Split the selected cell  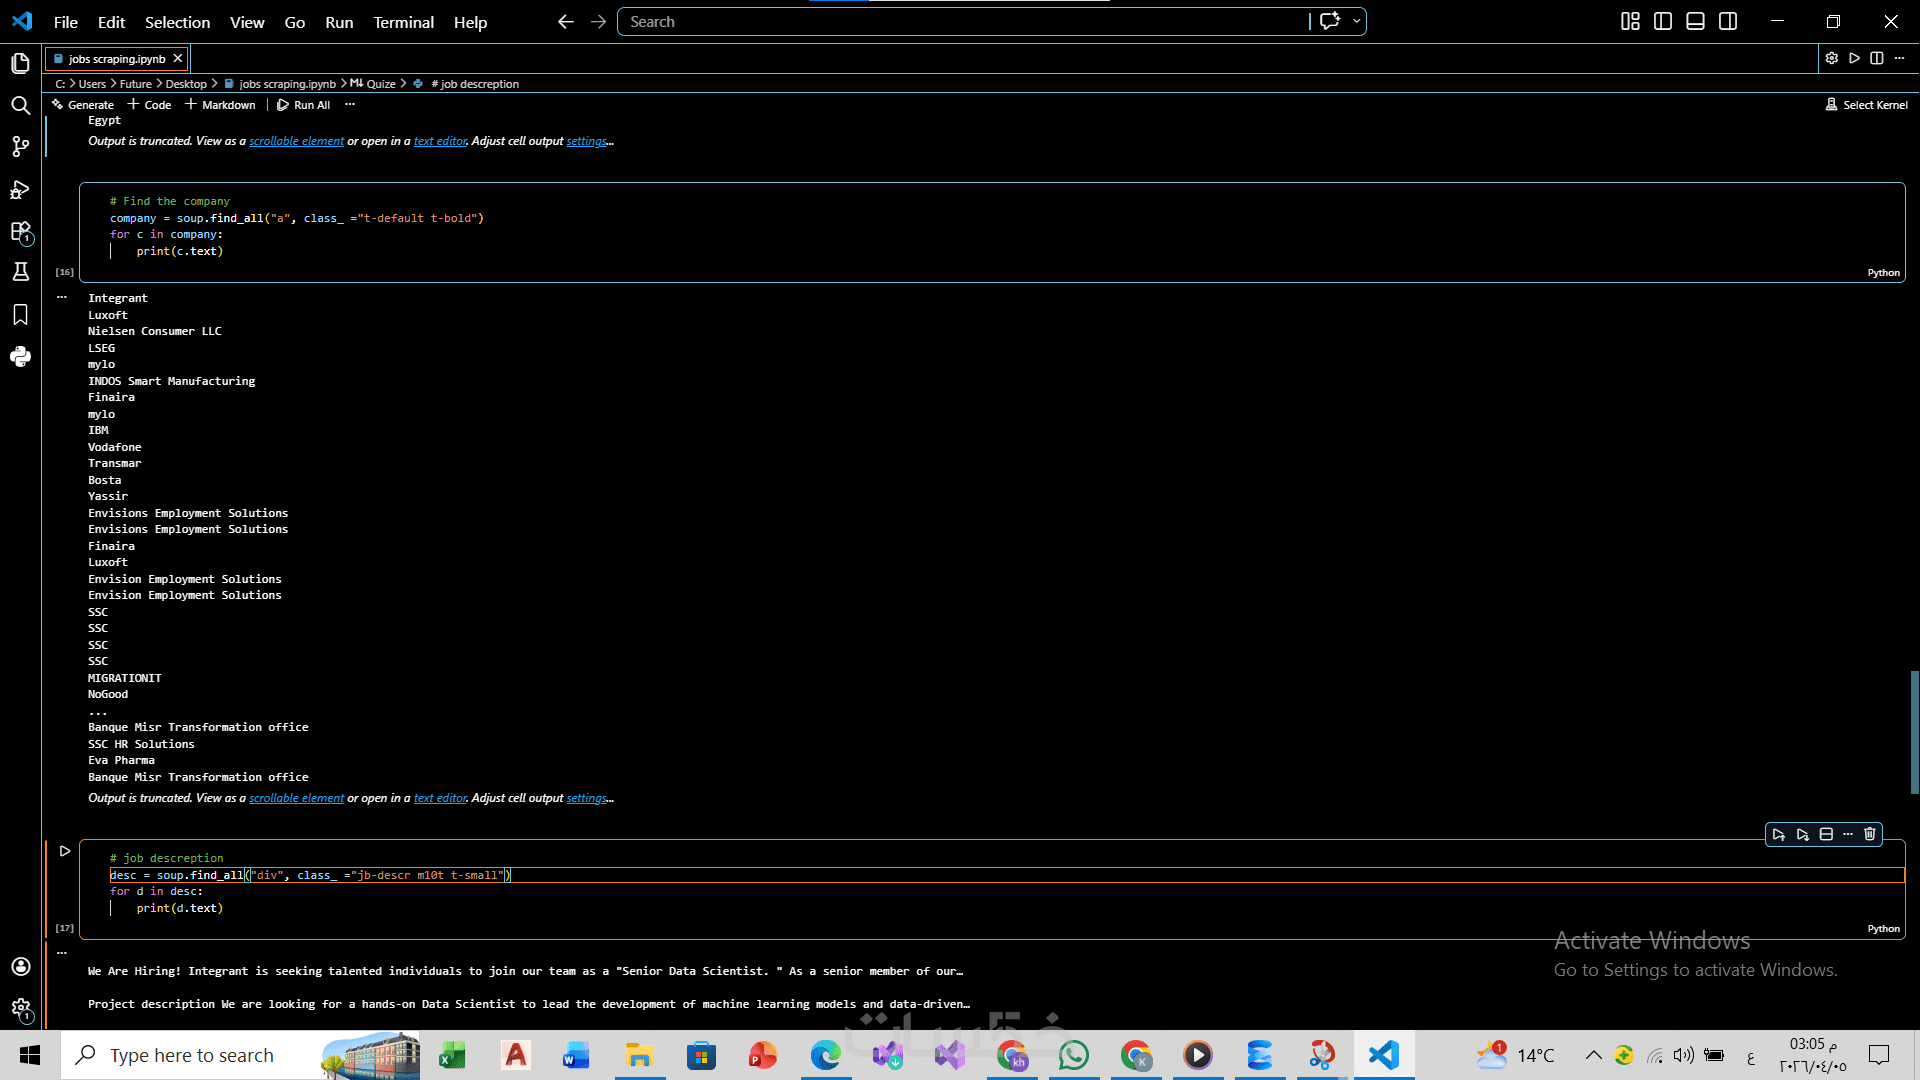1826,834
